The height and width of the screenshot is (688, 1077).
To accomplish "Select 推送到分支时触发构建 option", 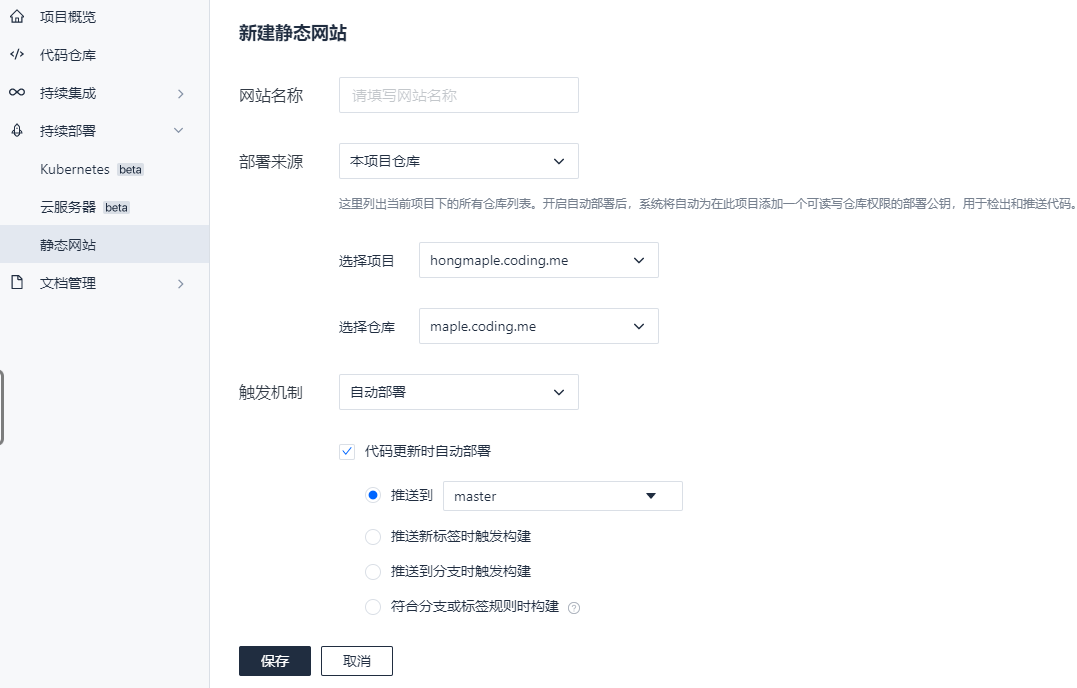I will click(373, 571).
